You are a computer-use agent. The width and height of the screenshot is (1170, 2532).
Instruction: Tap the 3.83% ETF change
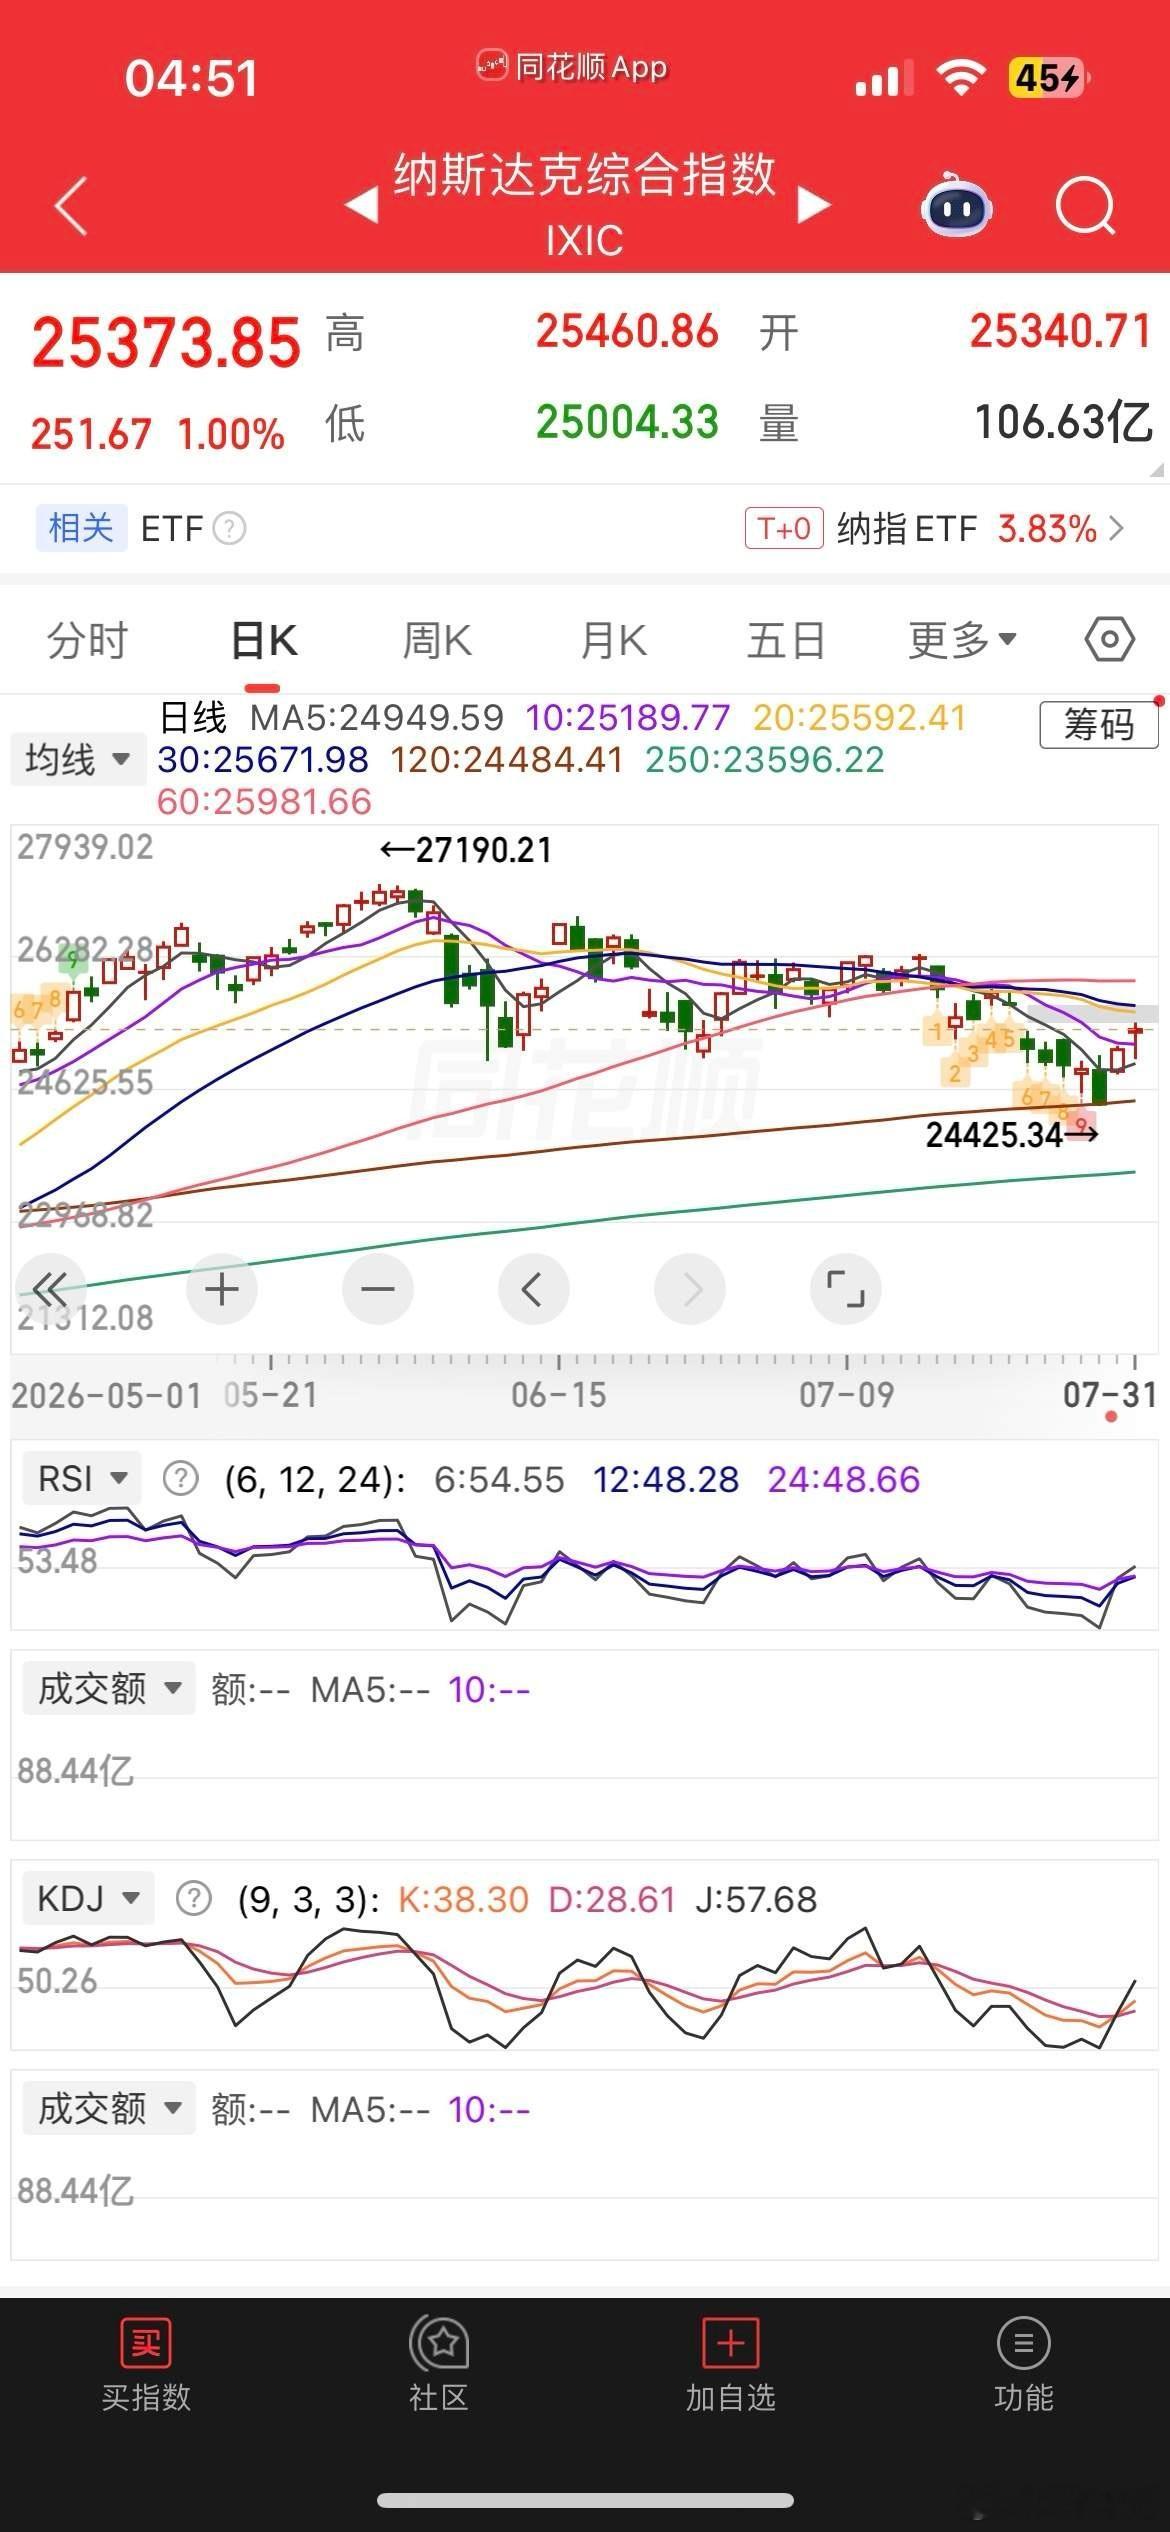[x=1047, y=529]
